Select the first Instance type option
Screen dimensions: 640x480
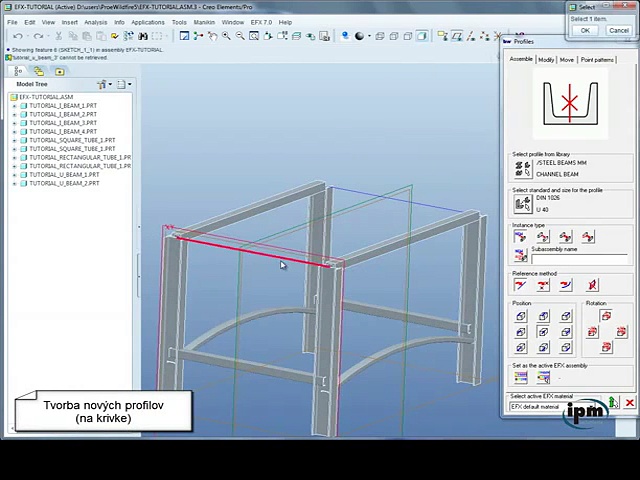[520, 237]
